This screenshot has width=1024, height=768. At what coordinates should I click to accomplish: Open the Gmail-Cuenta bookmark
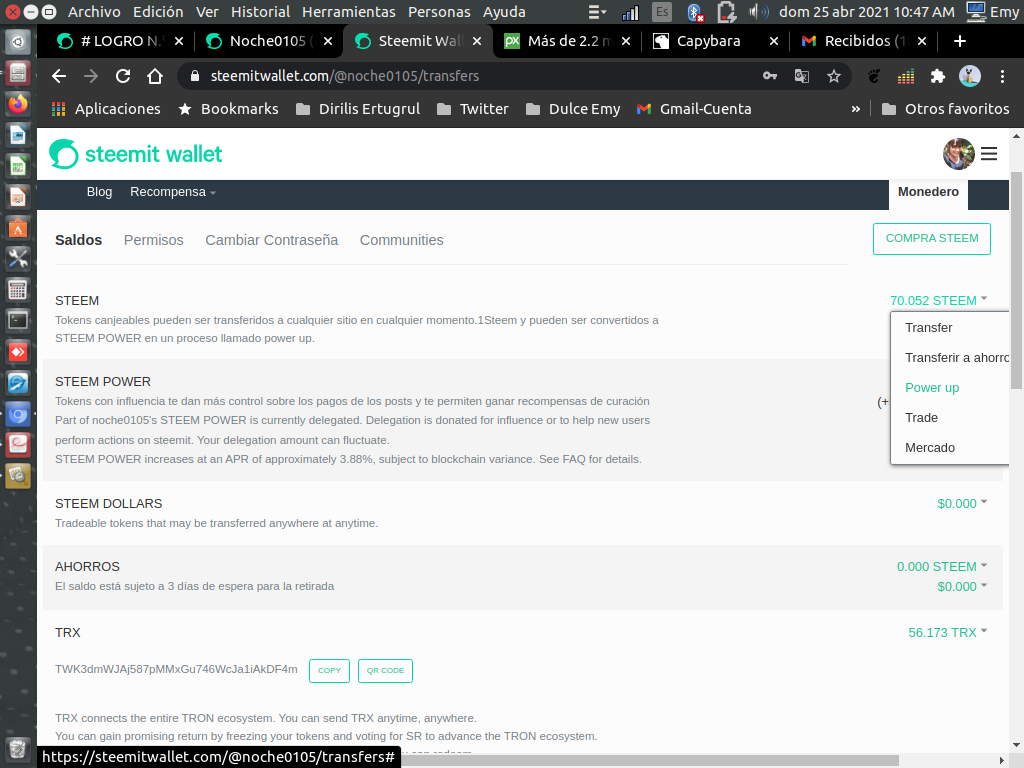click(x=694, y=109)
